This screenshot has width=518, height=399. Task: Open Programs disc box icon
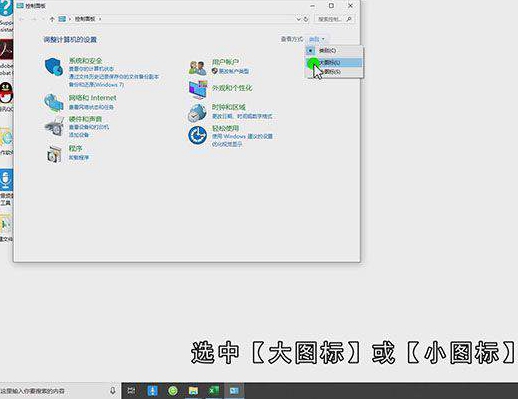54,154
